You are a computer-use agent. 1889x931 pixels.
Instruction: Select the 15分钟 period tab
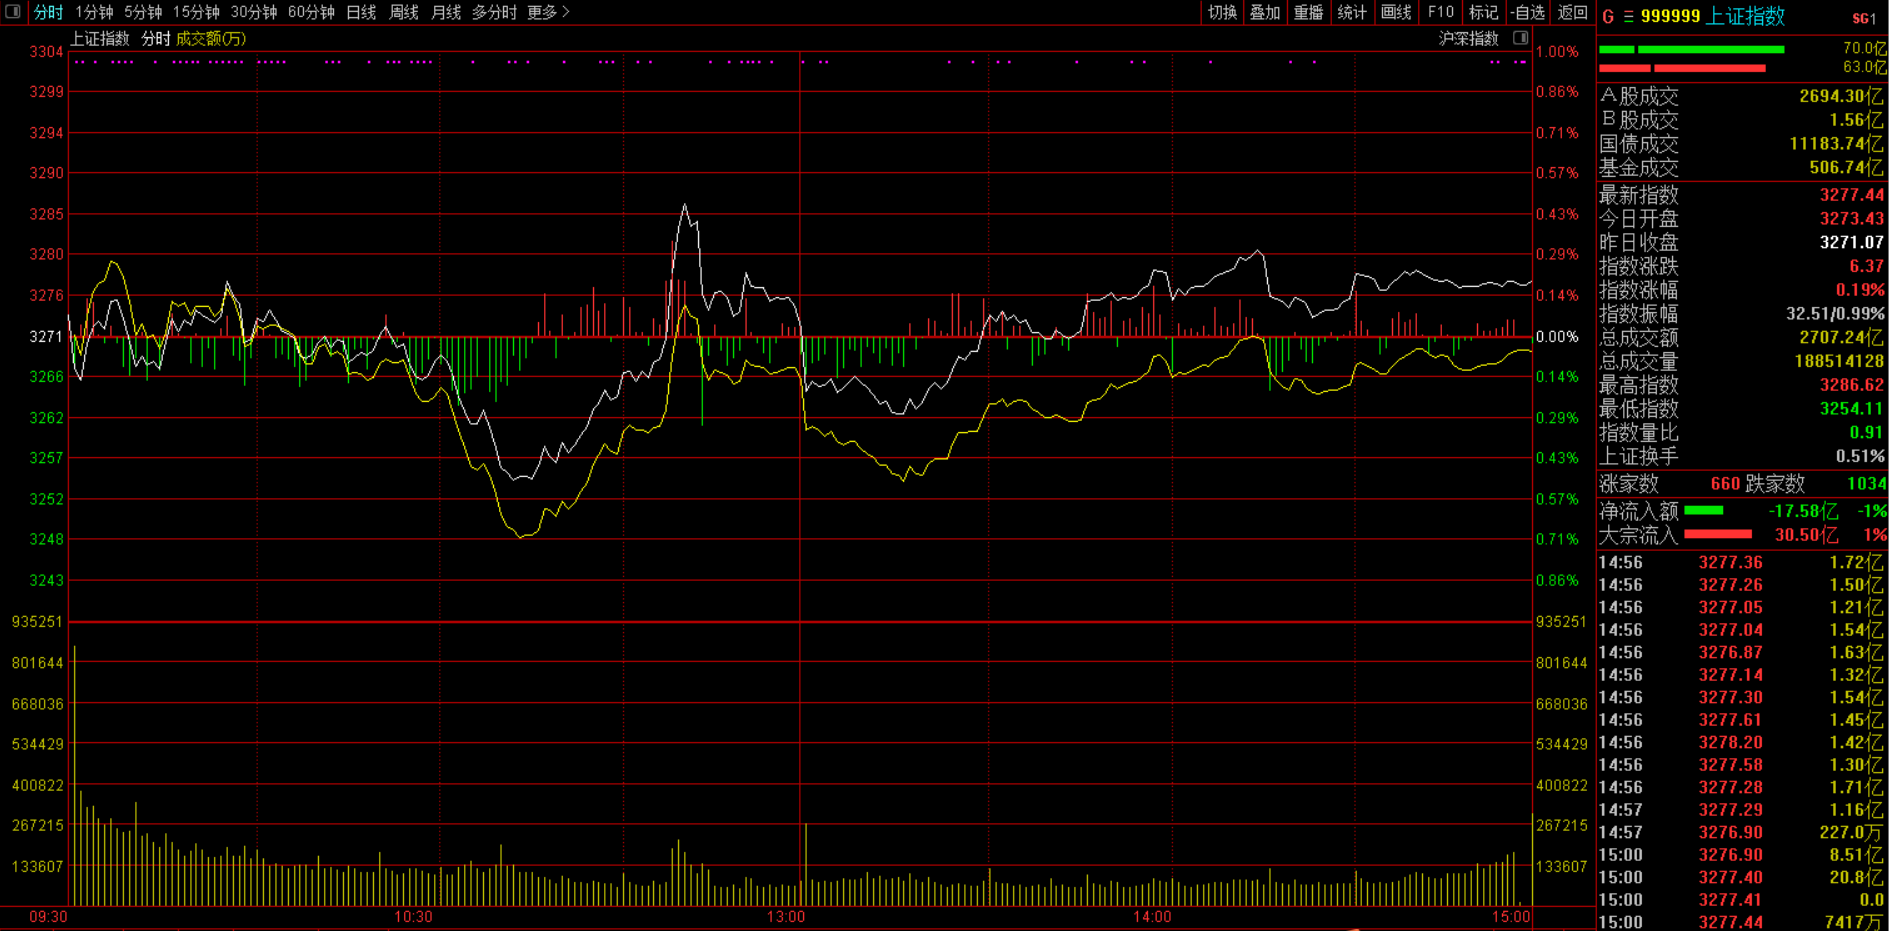tap(196, 12)
